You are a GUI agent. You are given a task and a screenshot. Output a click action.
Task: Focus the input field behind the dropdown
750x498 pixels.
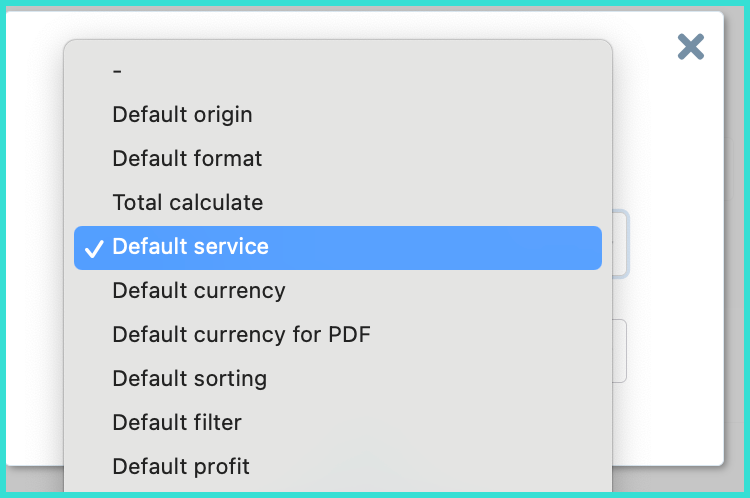pyautogui.click(x=620, y=350)
